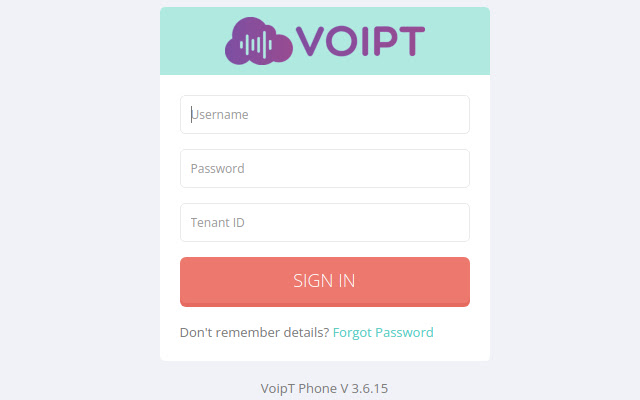Click the white card area beside Forgot Password
This screenshot has height=400, width=640.
[x=462, y=332]
